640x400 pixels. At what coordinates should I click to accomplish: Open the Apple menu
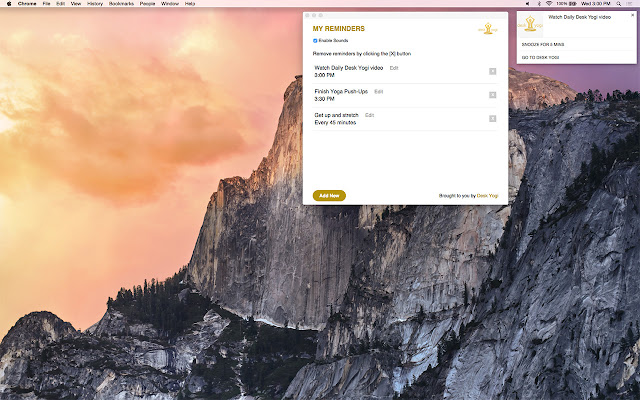tap(9, 4)
